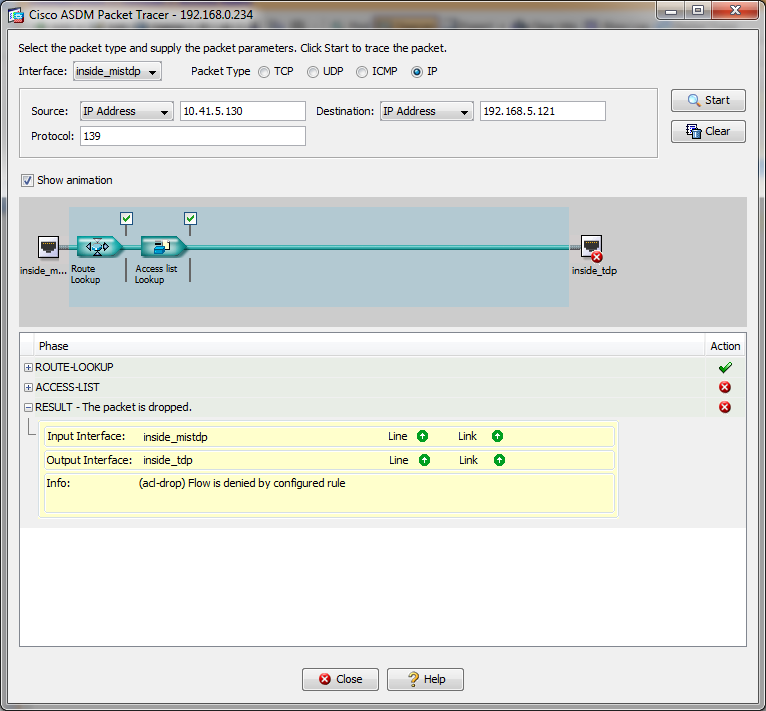Screen dimensions: 766x711
Task: Click the Protocol field containing 139
Action: tap(193, 136)
